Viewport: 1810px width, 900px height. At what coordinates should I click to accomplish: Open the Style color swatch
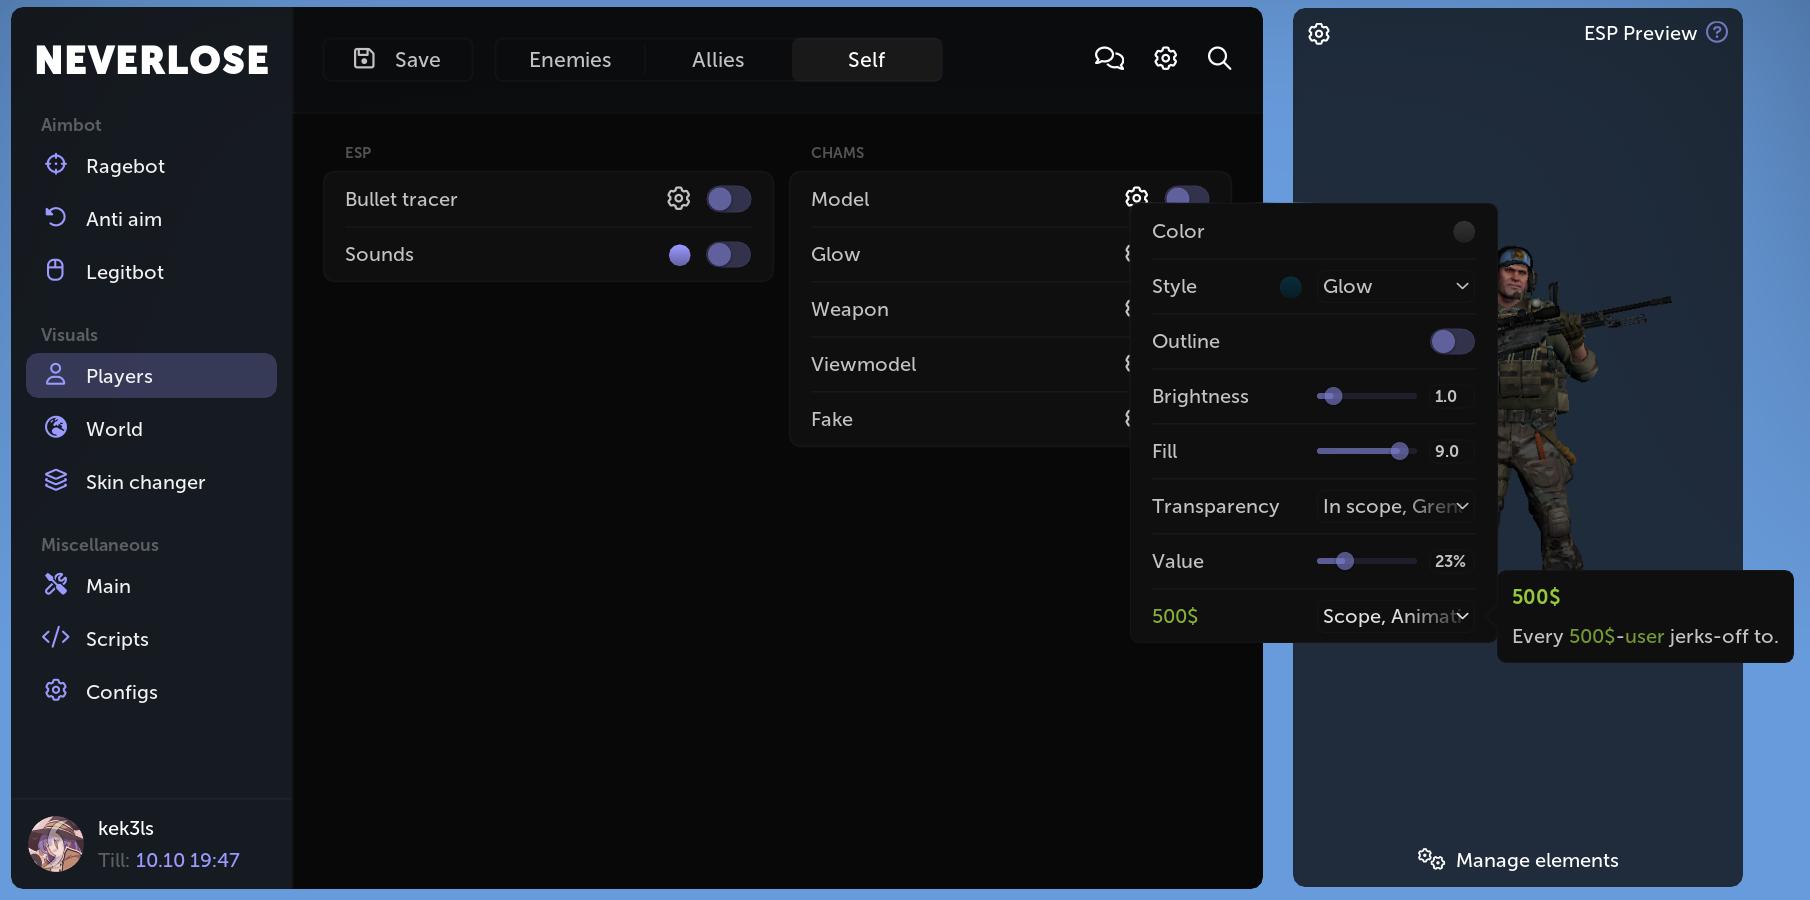[x=1291, y=287]
